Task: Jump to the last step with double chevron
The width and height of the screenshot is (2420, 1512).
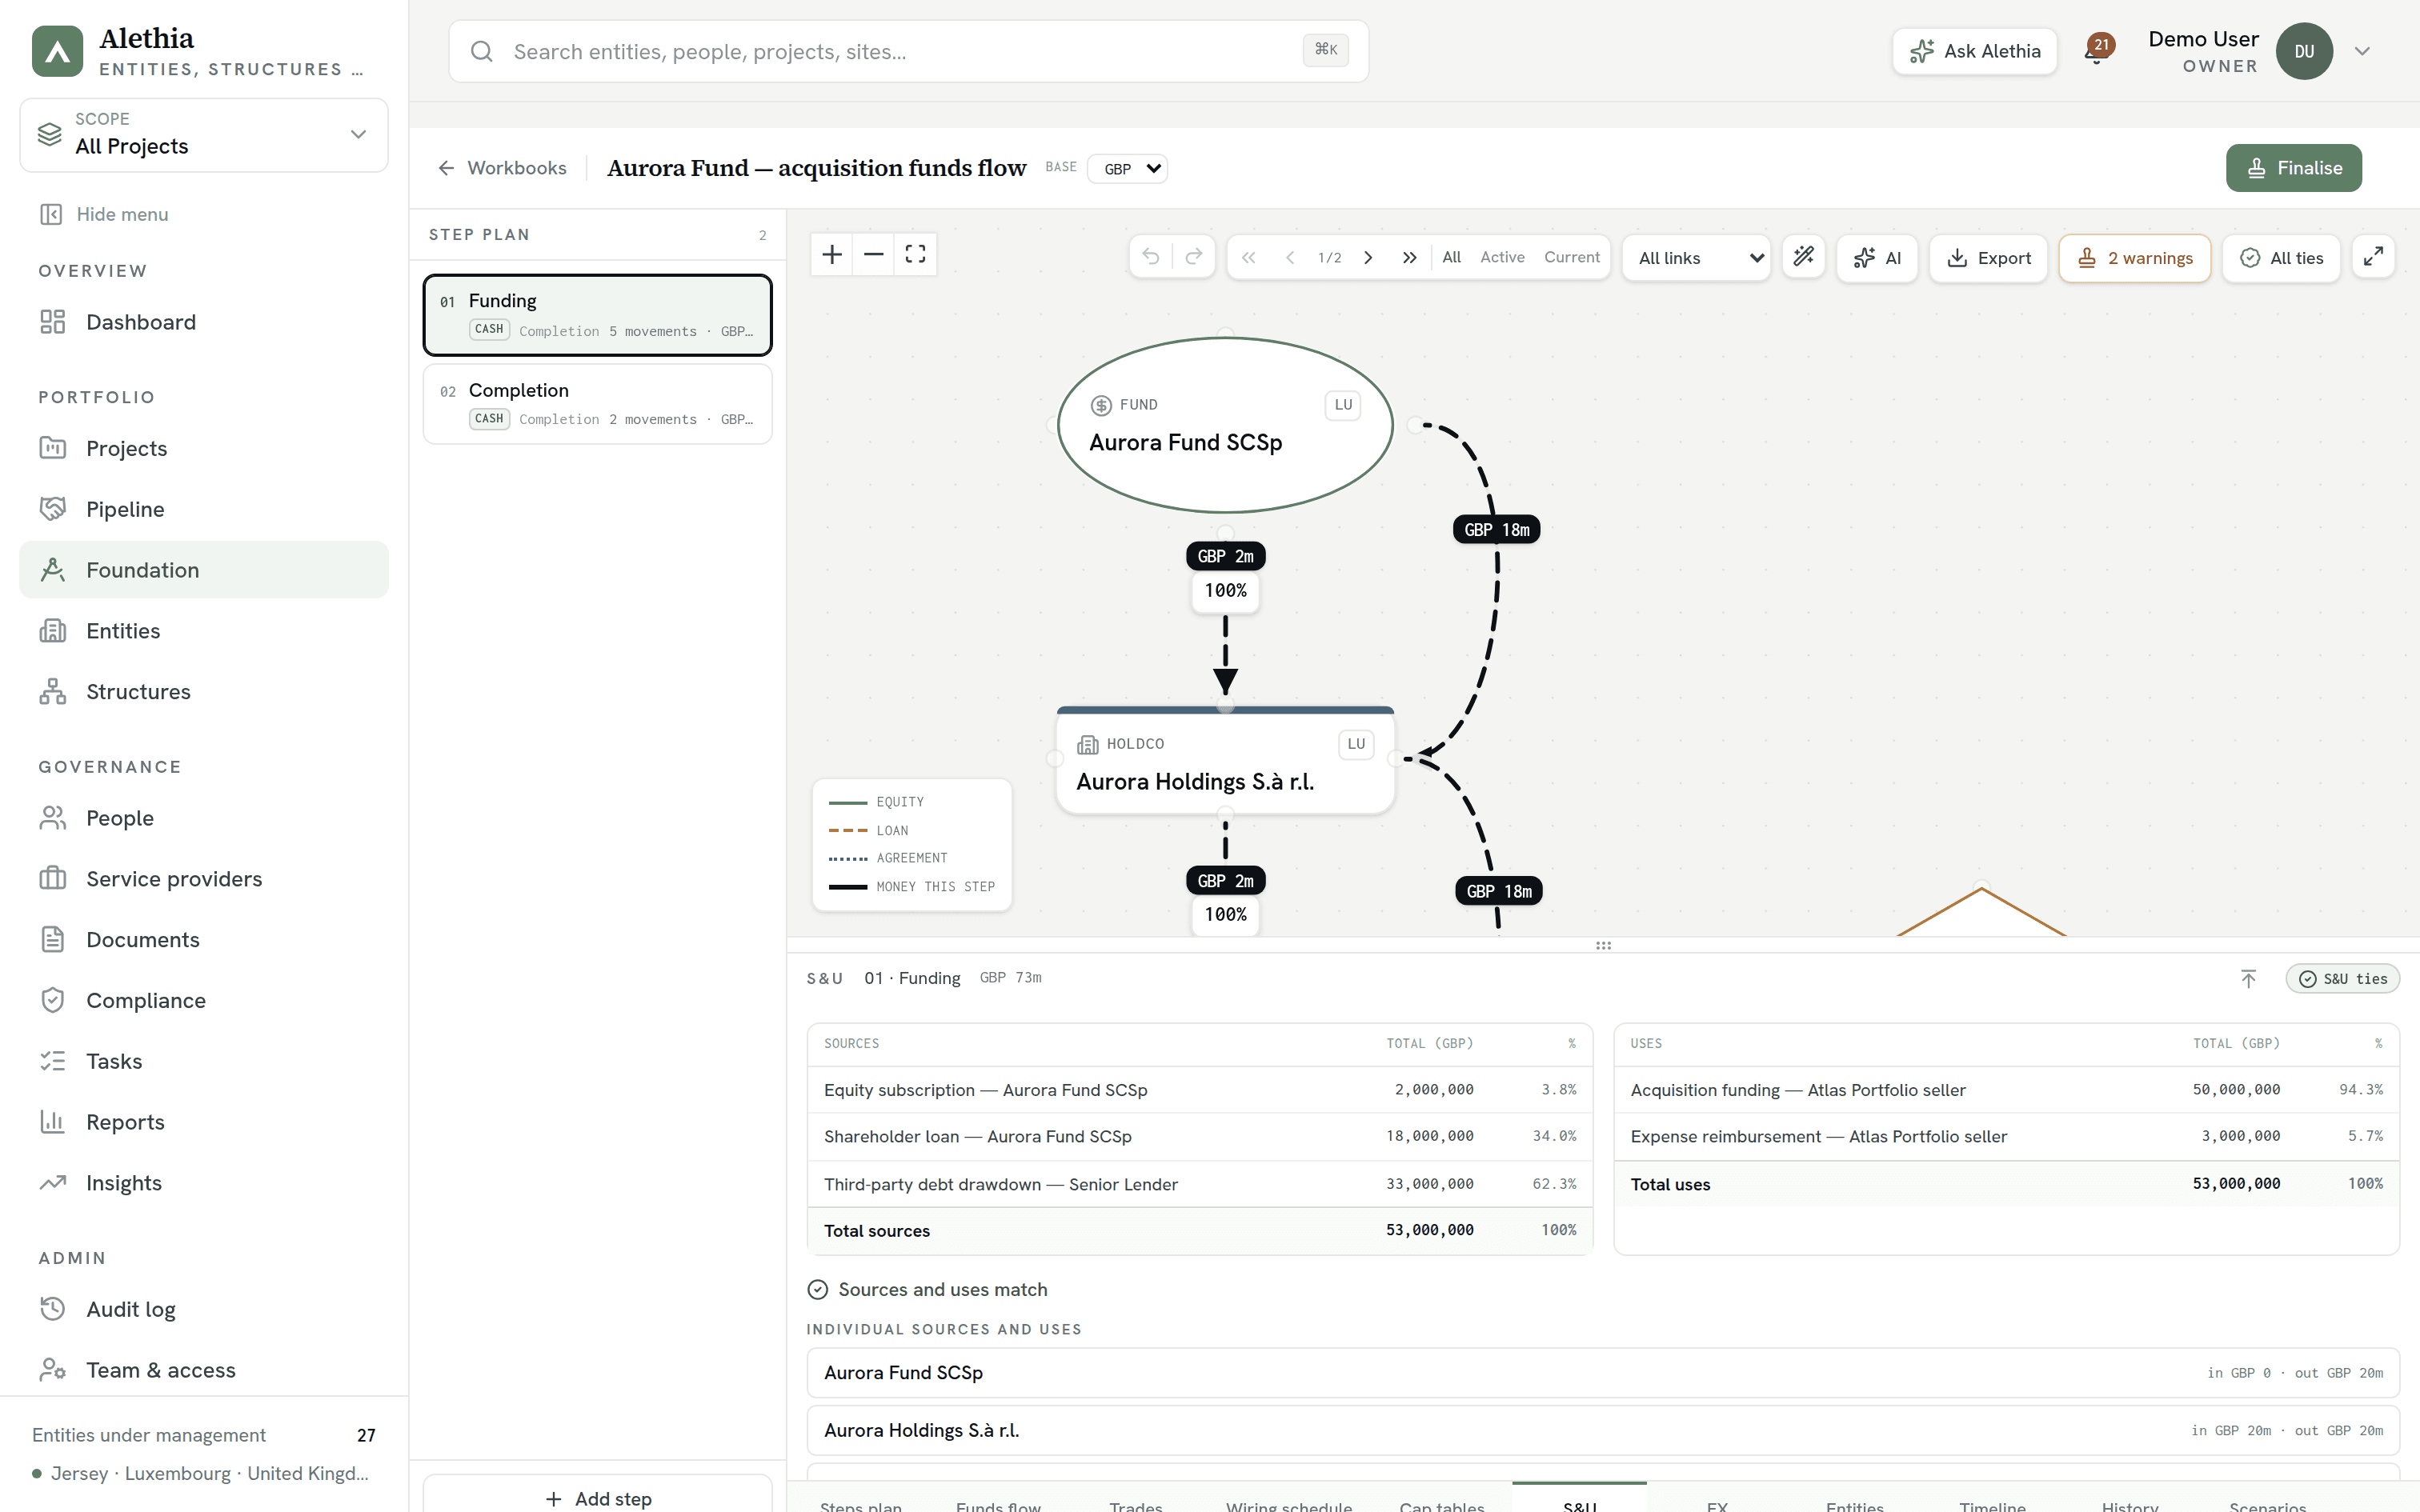Action: coord(1409,257)
